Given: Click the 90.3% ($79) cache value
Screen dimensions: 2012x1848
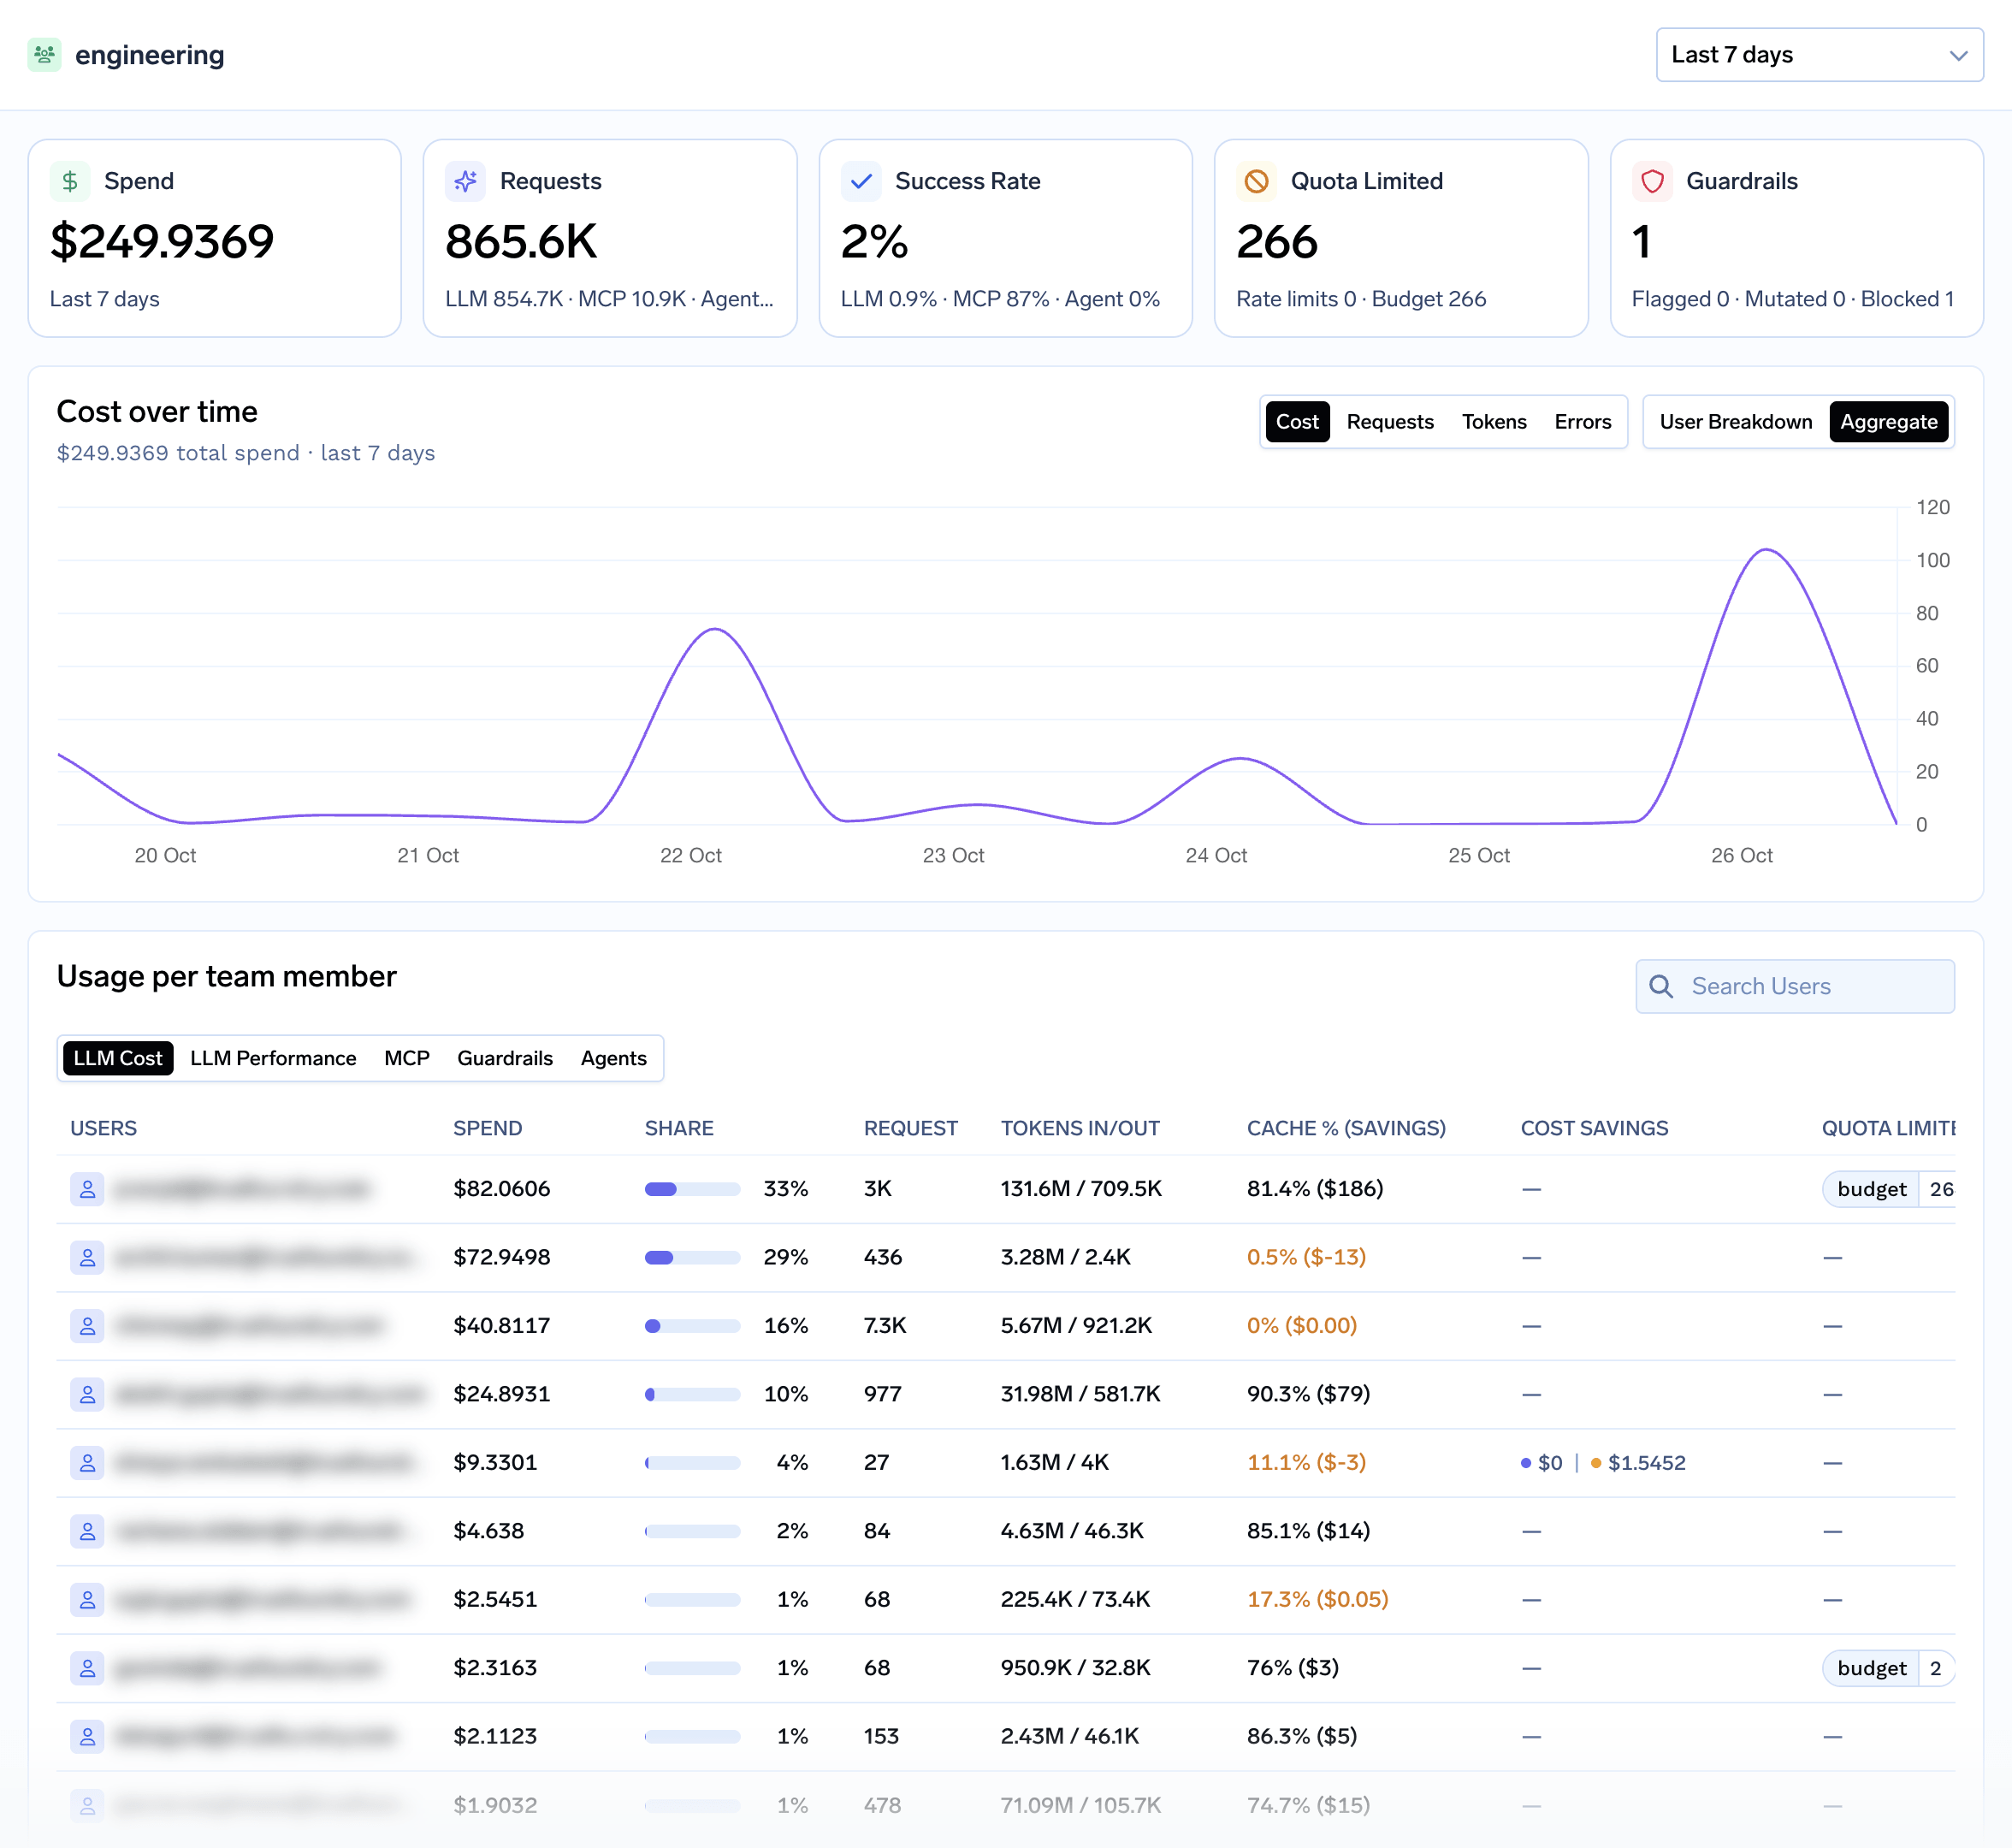Looking at the screenshot, I should [x=1308, y=1394].
